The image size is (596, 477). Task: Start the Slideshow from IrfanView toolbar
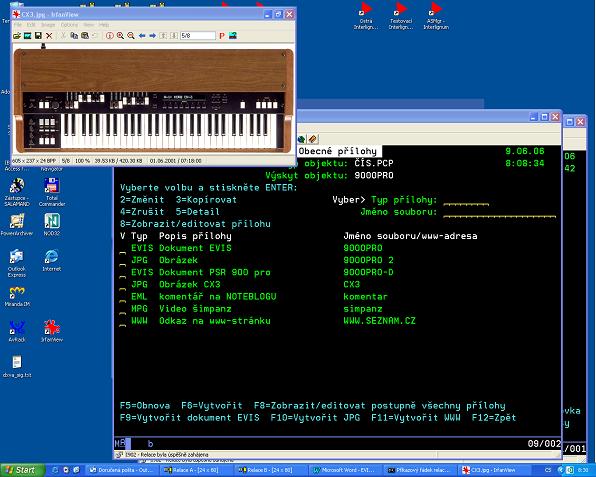pos(27,36)
